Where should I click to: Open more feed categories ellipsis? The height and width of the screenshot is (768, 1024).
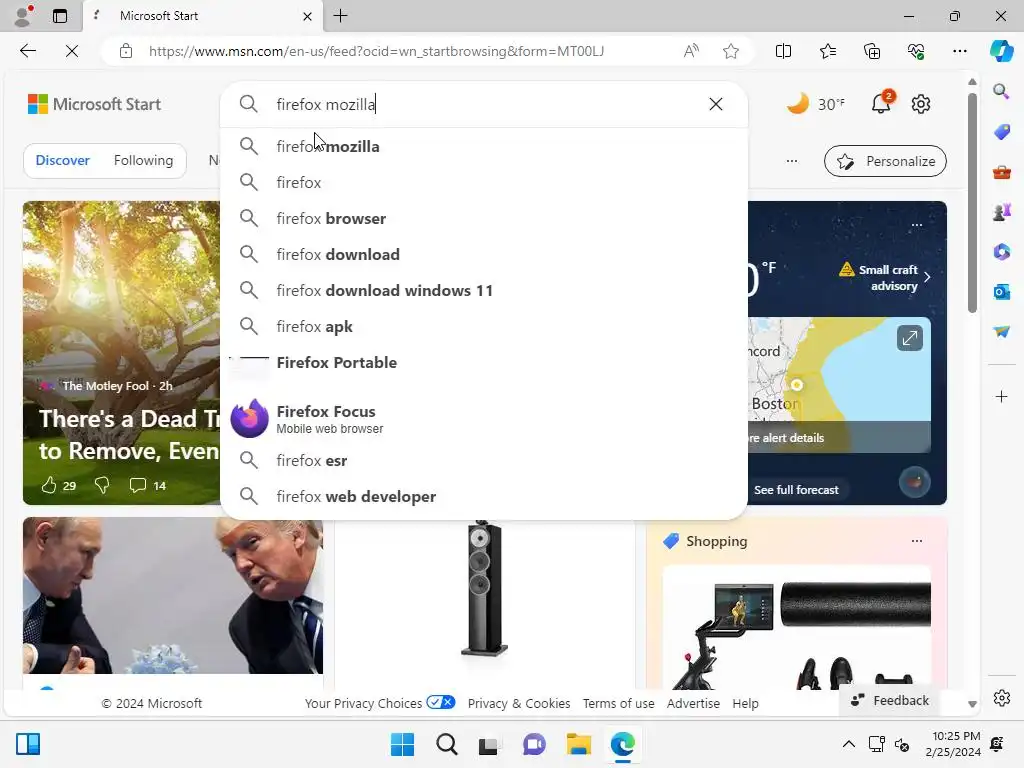(792, 161)
